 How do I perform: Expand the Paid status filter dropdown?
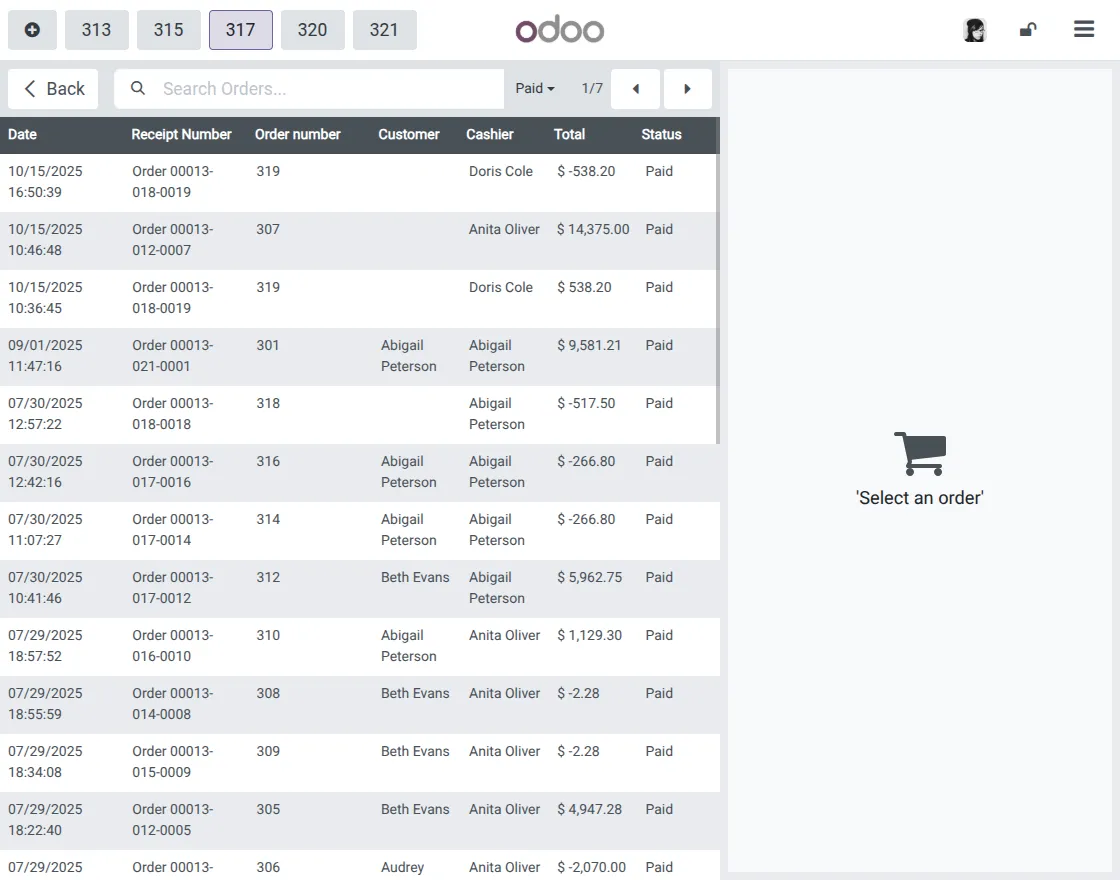(x=535, y=89)
